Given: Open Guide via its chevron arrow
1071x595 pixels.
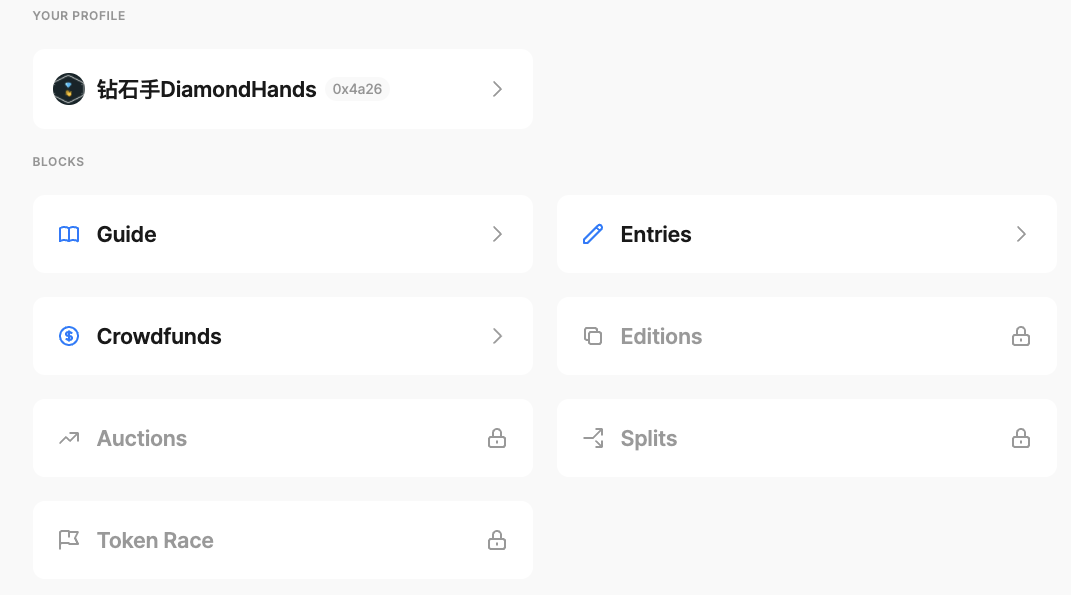Looking at the screenshot, I should pos(497,234).
